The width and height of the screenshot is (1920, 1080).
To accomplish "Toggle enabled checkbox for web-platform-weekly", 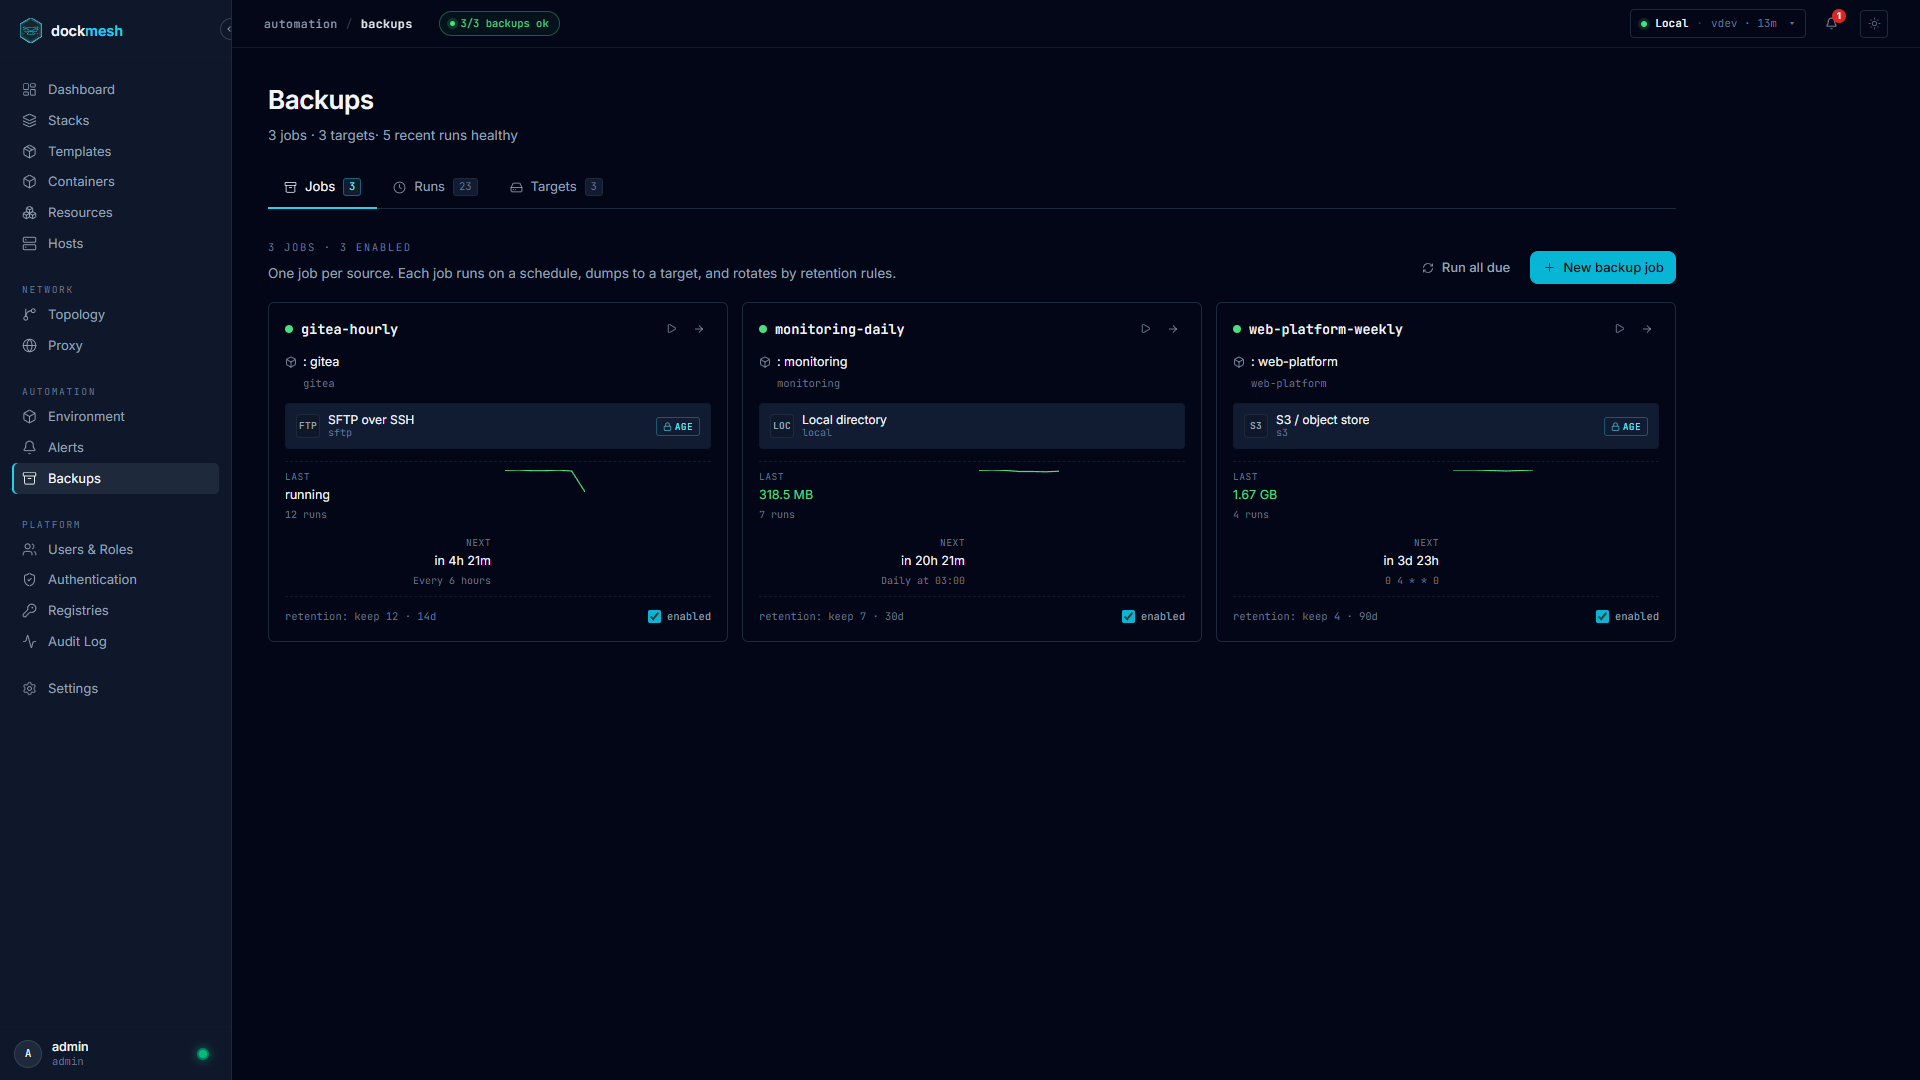I will (1602, 617).
